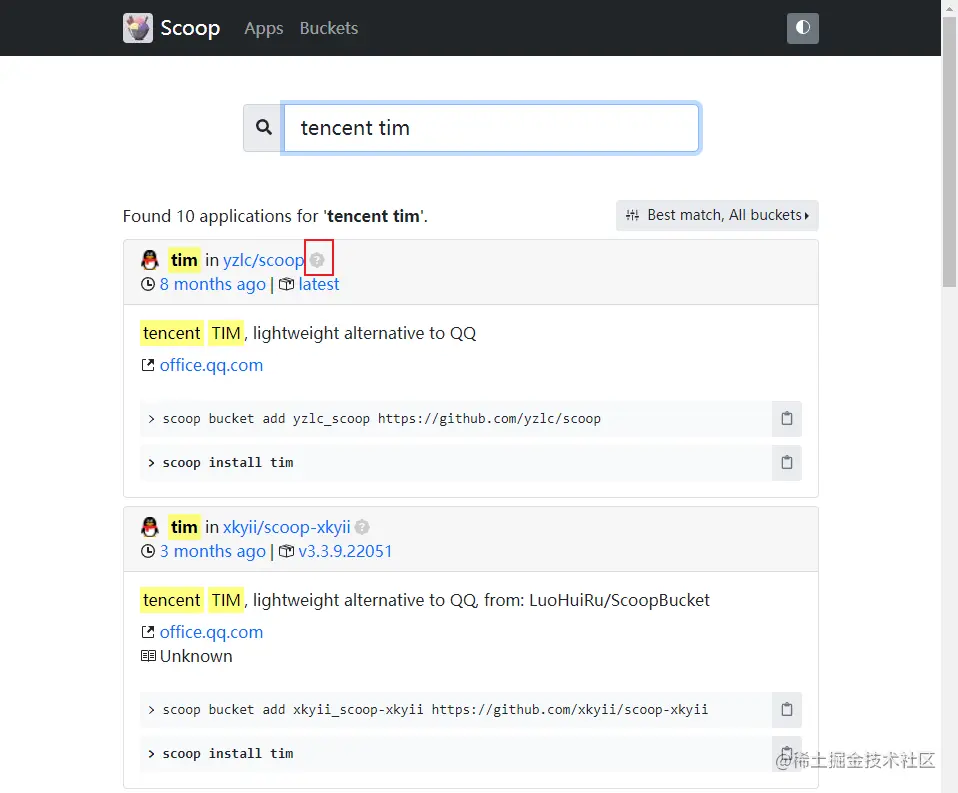Focus the 'tencent tim' search field

pos(491,128)
